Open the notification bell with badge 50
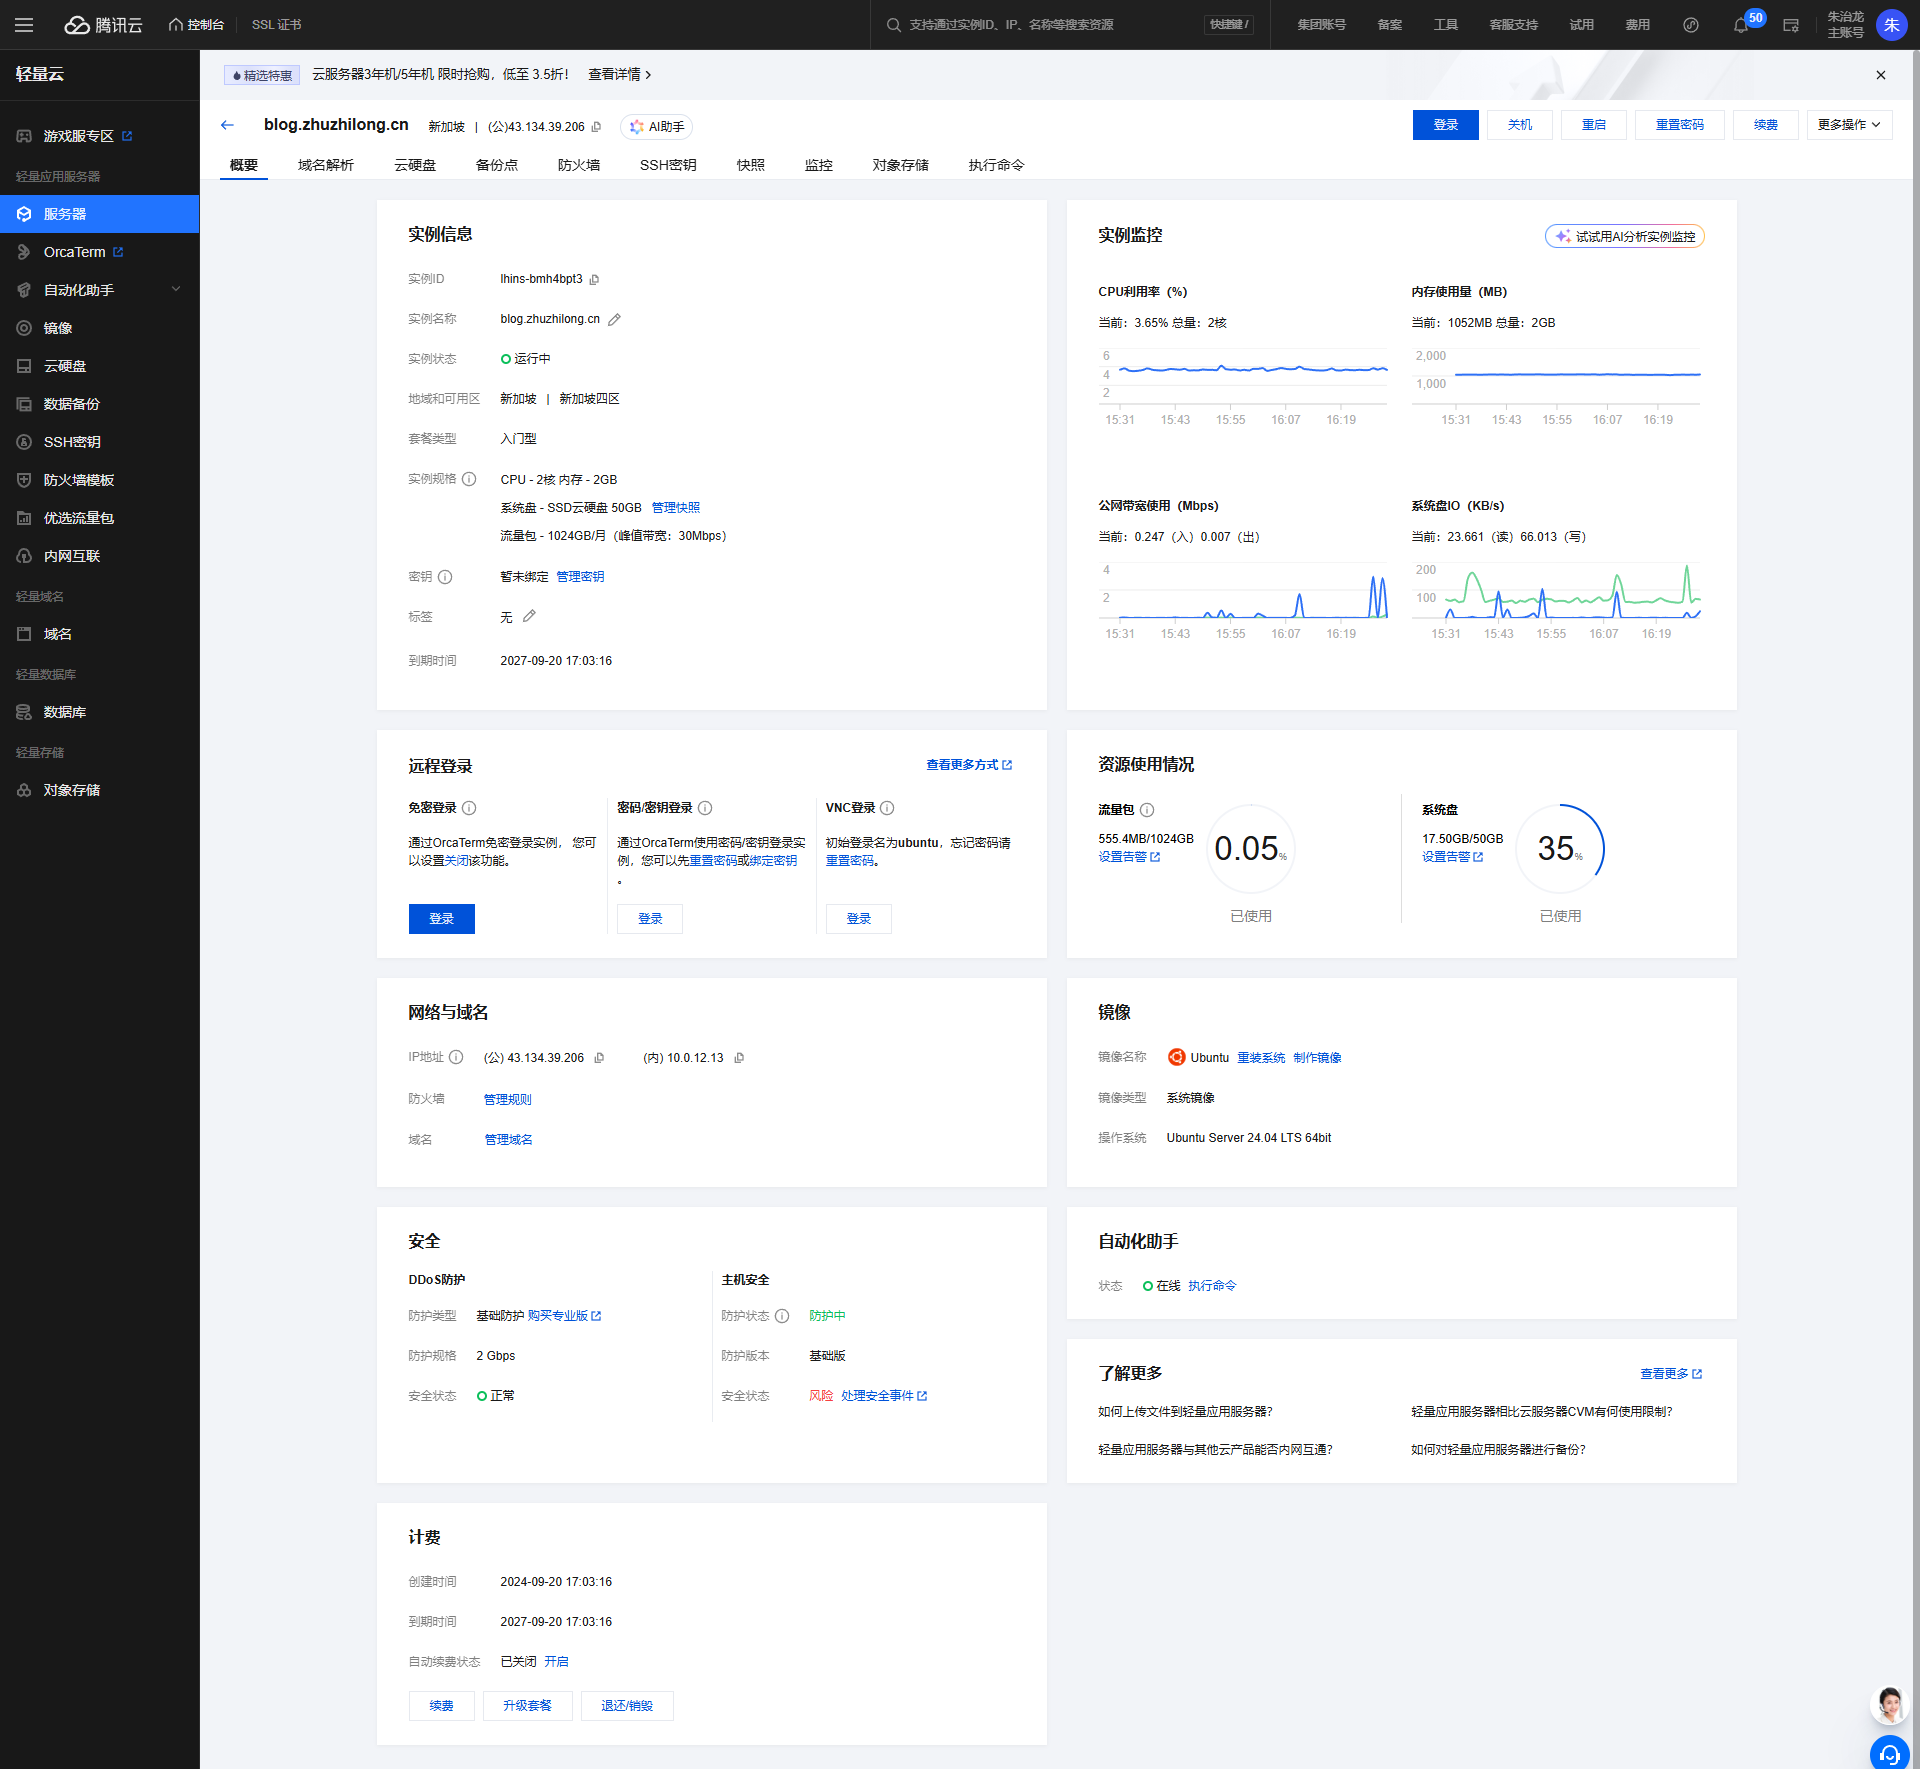Viewport: 1920px width, 1769px height. pyautogui.click(x=1741, y=25)
